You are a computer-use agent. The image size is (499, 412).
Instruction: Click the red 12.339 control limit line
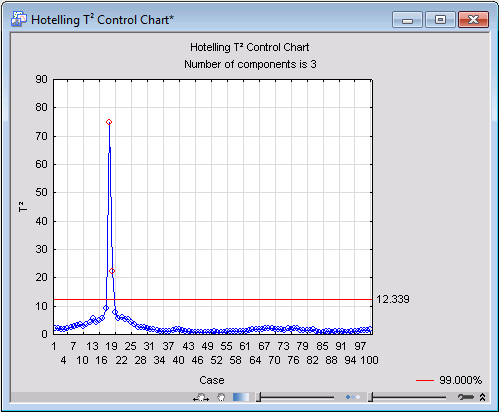213,300
